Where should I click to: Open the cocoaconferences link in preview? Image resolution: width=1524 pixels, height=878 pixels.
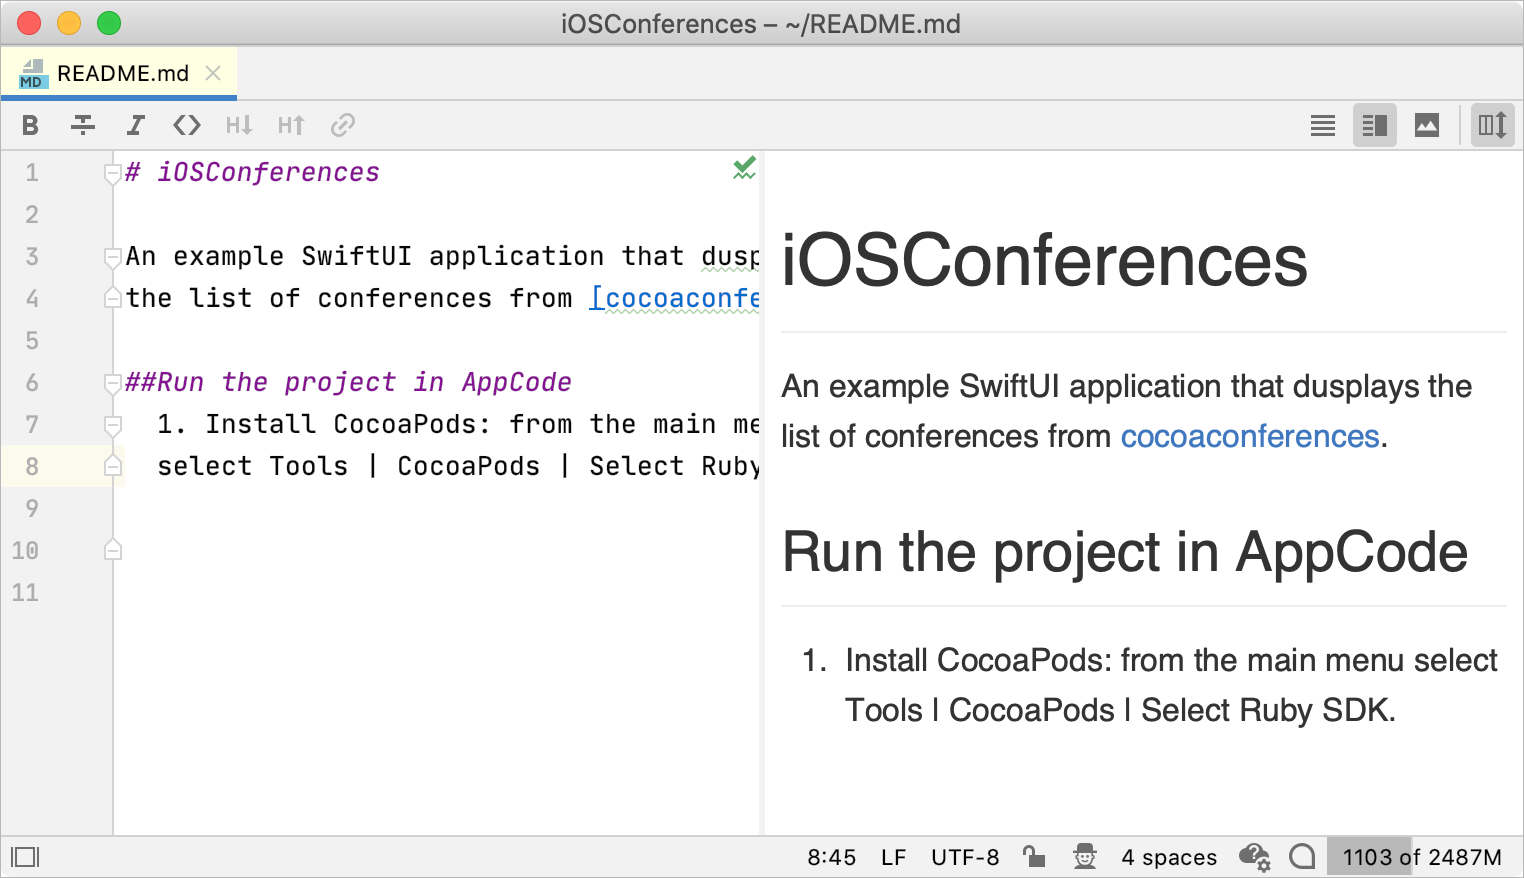(x=1250, y=436)
